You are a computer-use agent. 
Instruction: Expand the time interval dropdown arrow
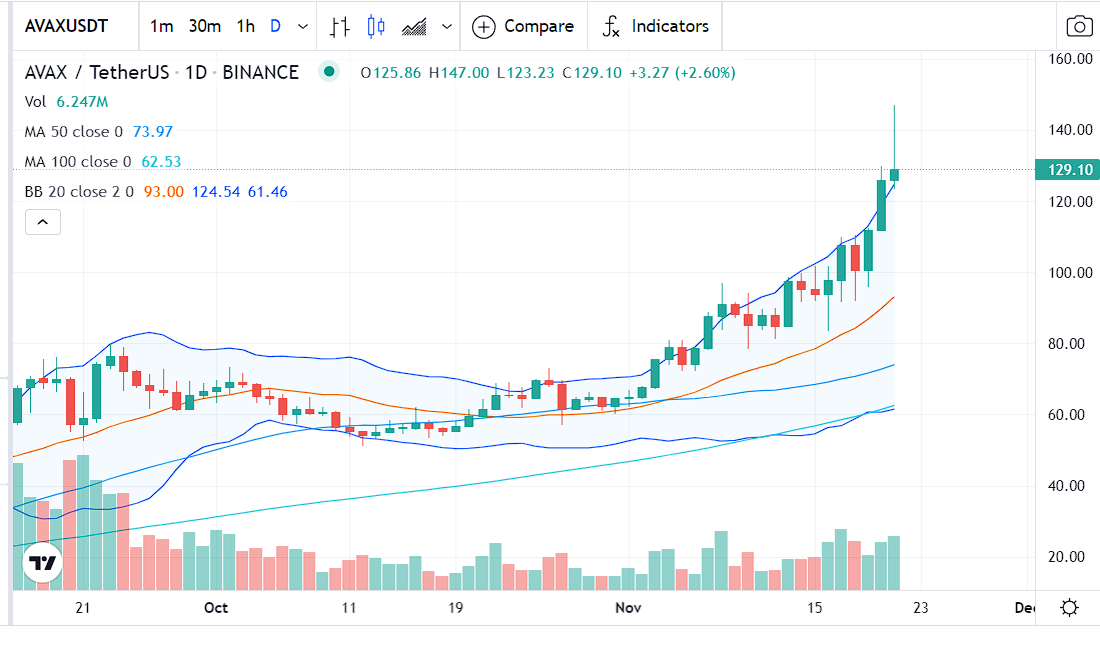tap(303, 27)
